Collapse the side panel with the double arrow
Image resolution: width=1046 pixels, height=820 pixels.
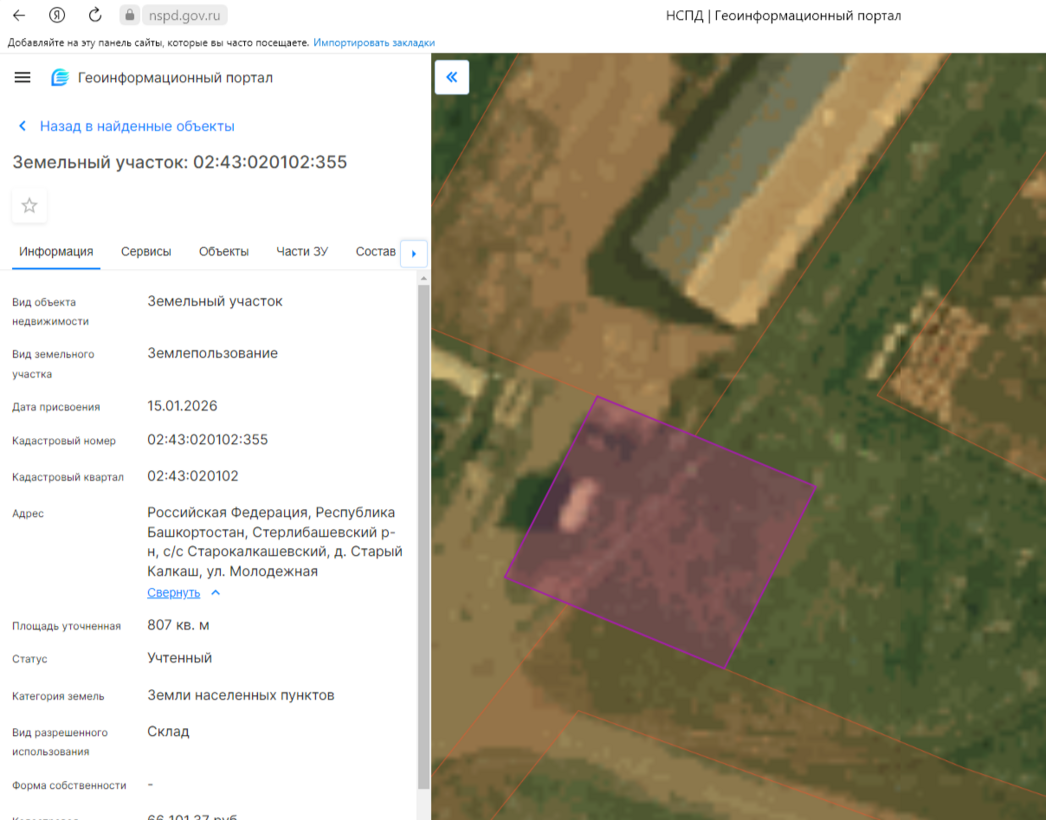[452, 77]
